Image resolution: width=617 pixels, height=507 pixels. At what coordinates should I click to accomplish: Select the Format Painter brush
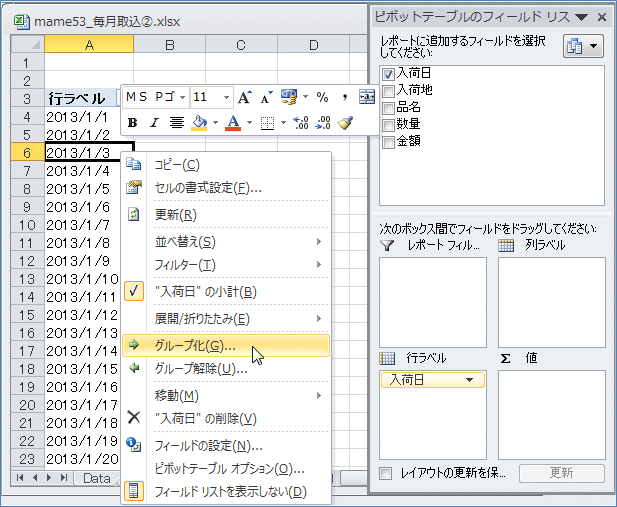345,123
